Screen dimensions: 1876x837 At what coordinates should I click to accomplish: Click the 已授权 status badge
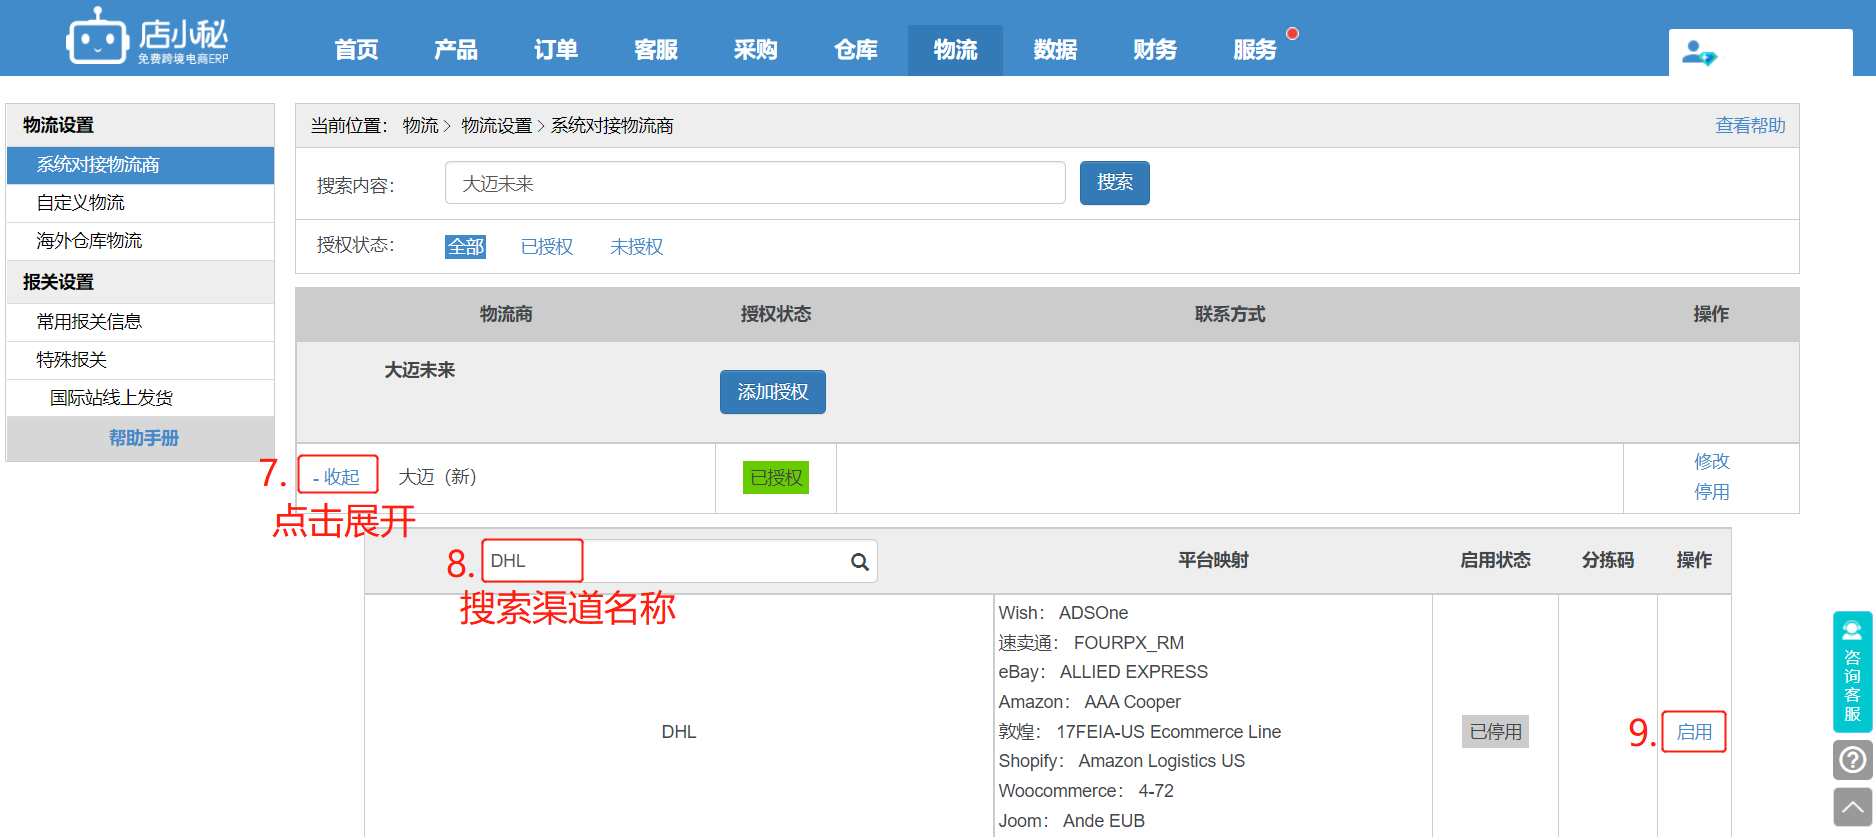(x=776, y=478)
